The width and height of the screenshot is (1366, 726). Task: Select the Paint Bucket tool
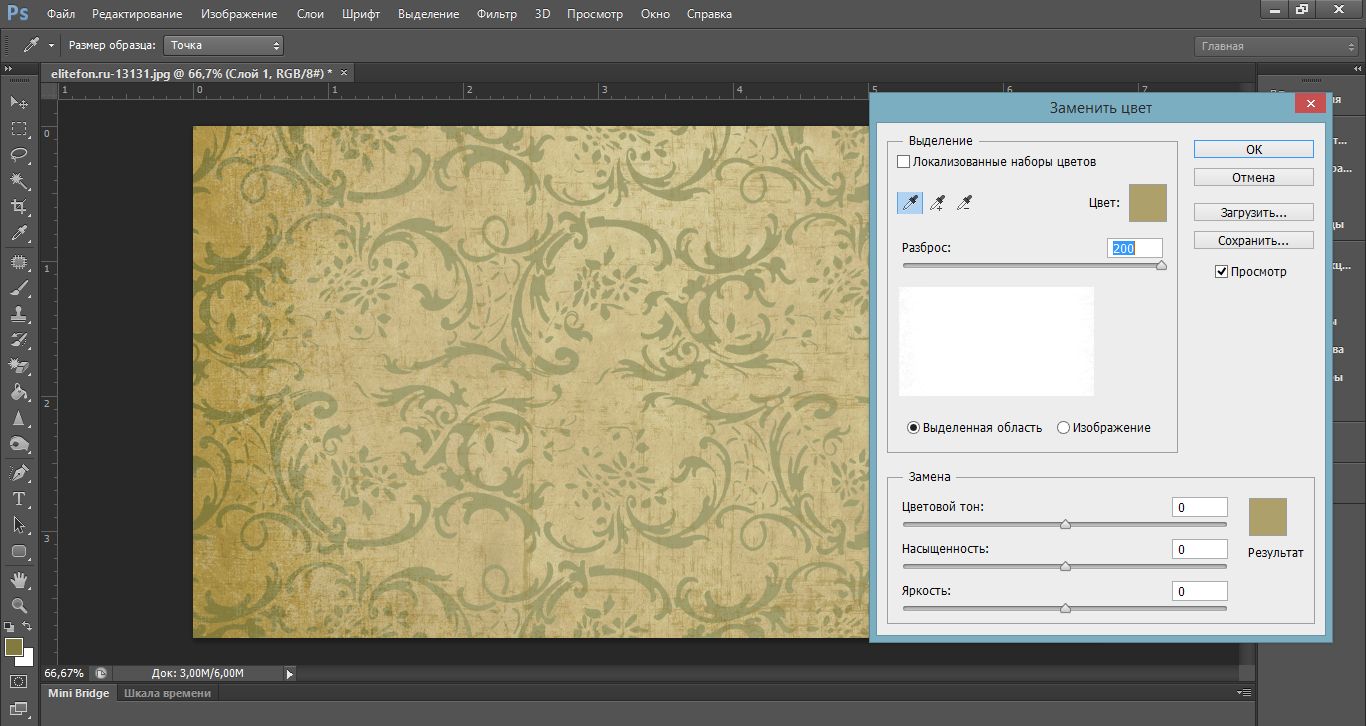(19, 392)
